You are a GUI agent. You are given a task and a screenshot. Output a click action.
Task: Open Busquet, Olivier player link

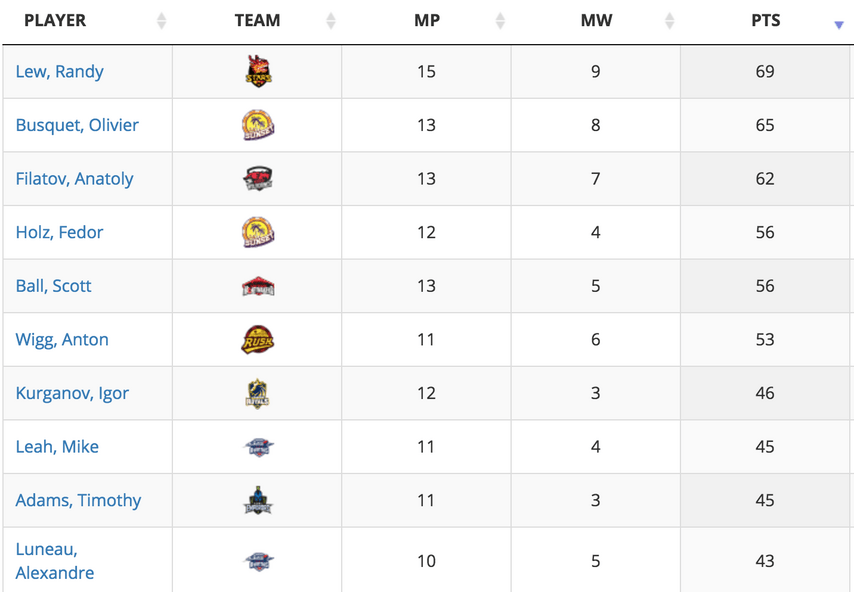[77, 125]
